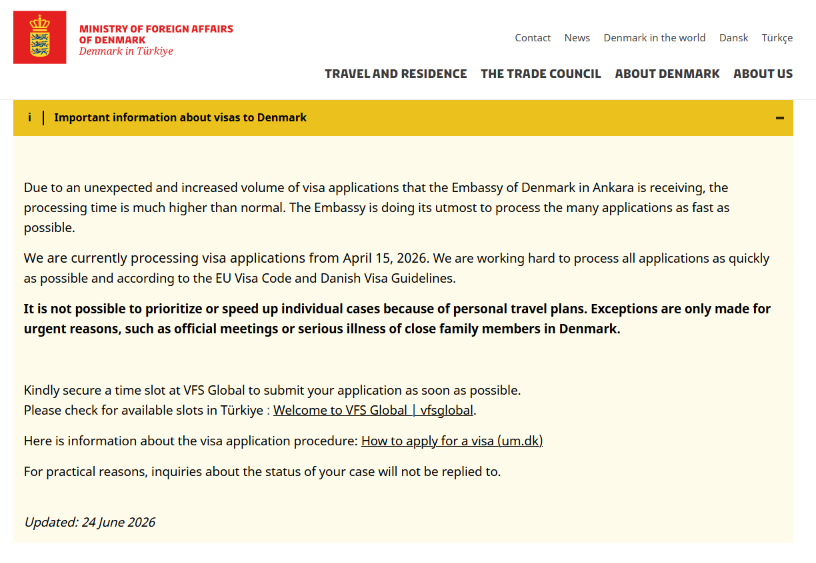Click the info 'i' icon in yellow banner
The width and height of the screenshot is (816, 563).
tap(30, 118)
